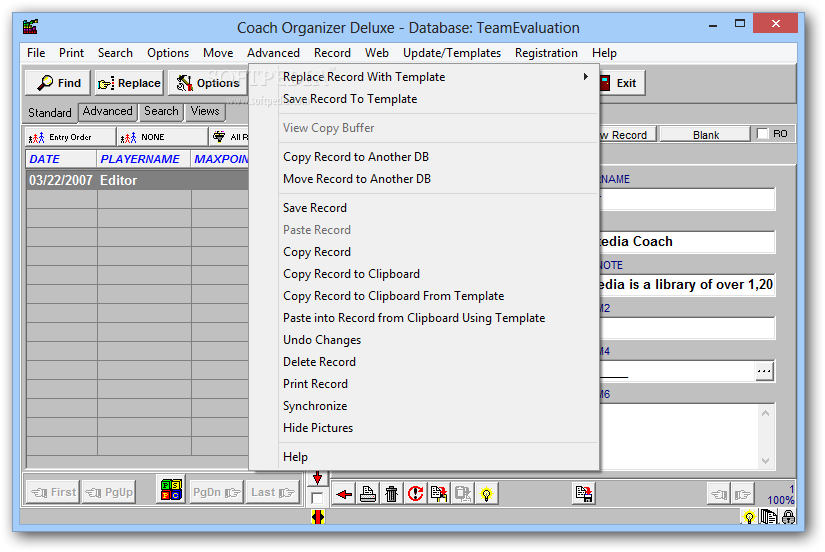Click the All Records filter icon
The height and width of the screenshot is (552, 825).
[x=219, y=137]
